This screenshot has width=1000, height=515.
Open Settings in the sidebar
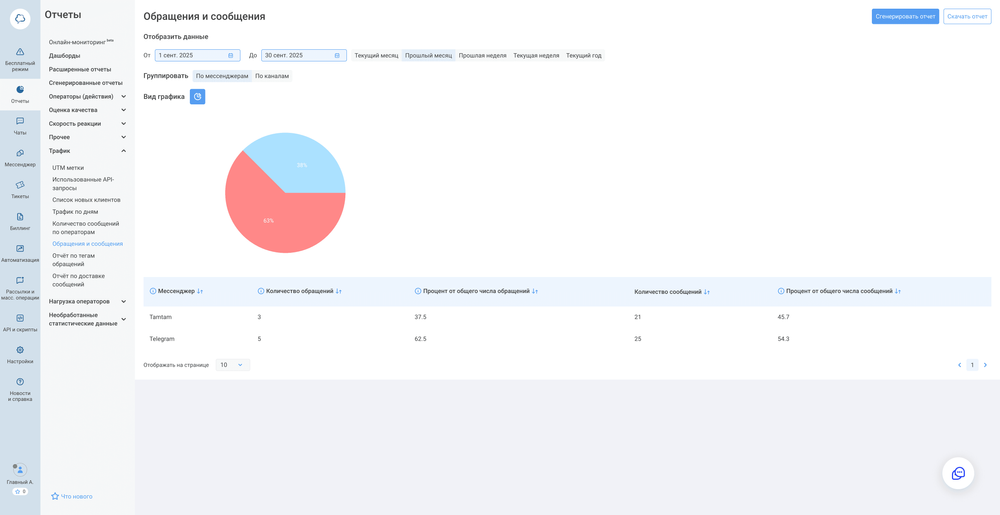tap(20, 354)
